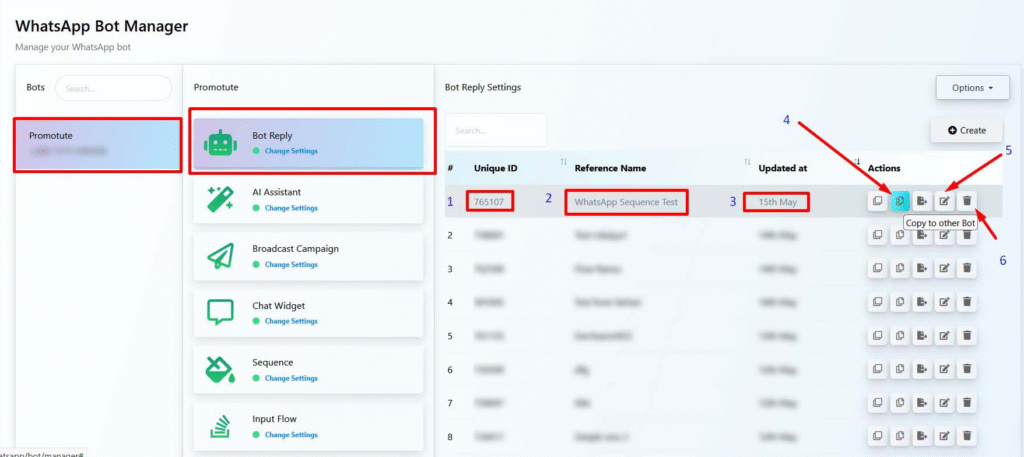Click the Bot Reply robot icon
The image size is (1024, 457).
(220, 142)
